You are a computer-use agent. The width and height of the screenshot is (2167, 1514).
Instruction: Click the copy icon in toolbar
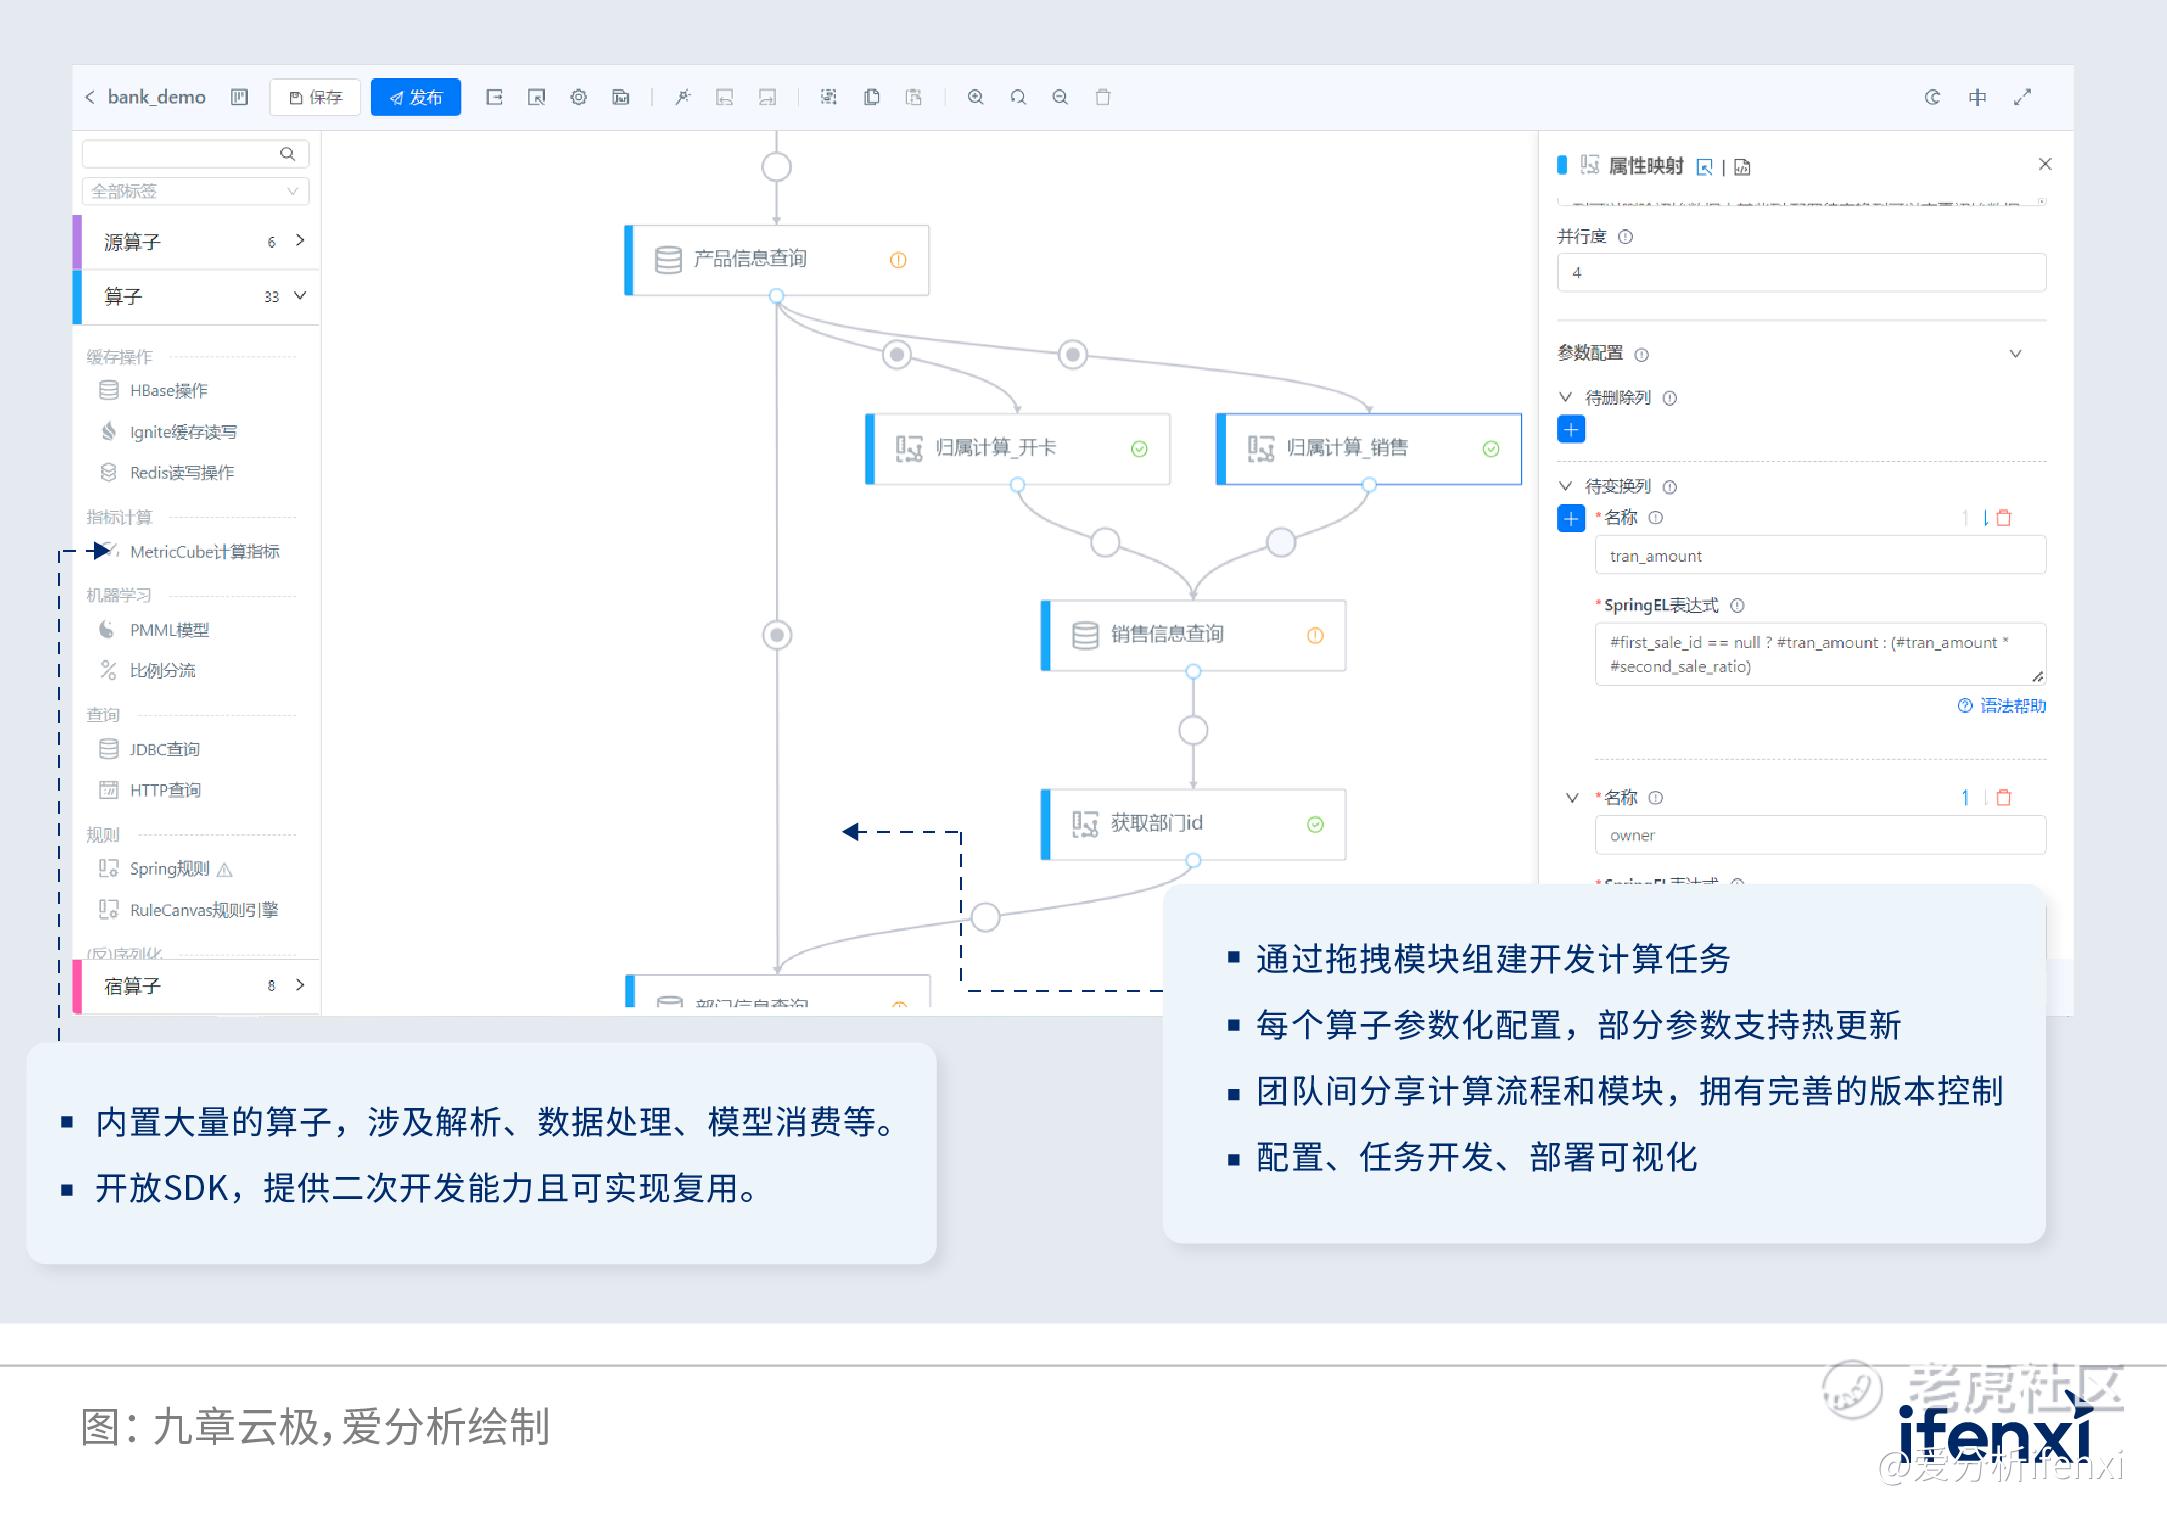[871, 97]
